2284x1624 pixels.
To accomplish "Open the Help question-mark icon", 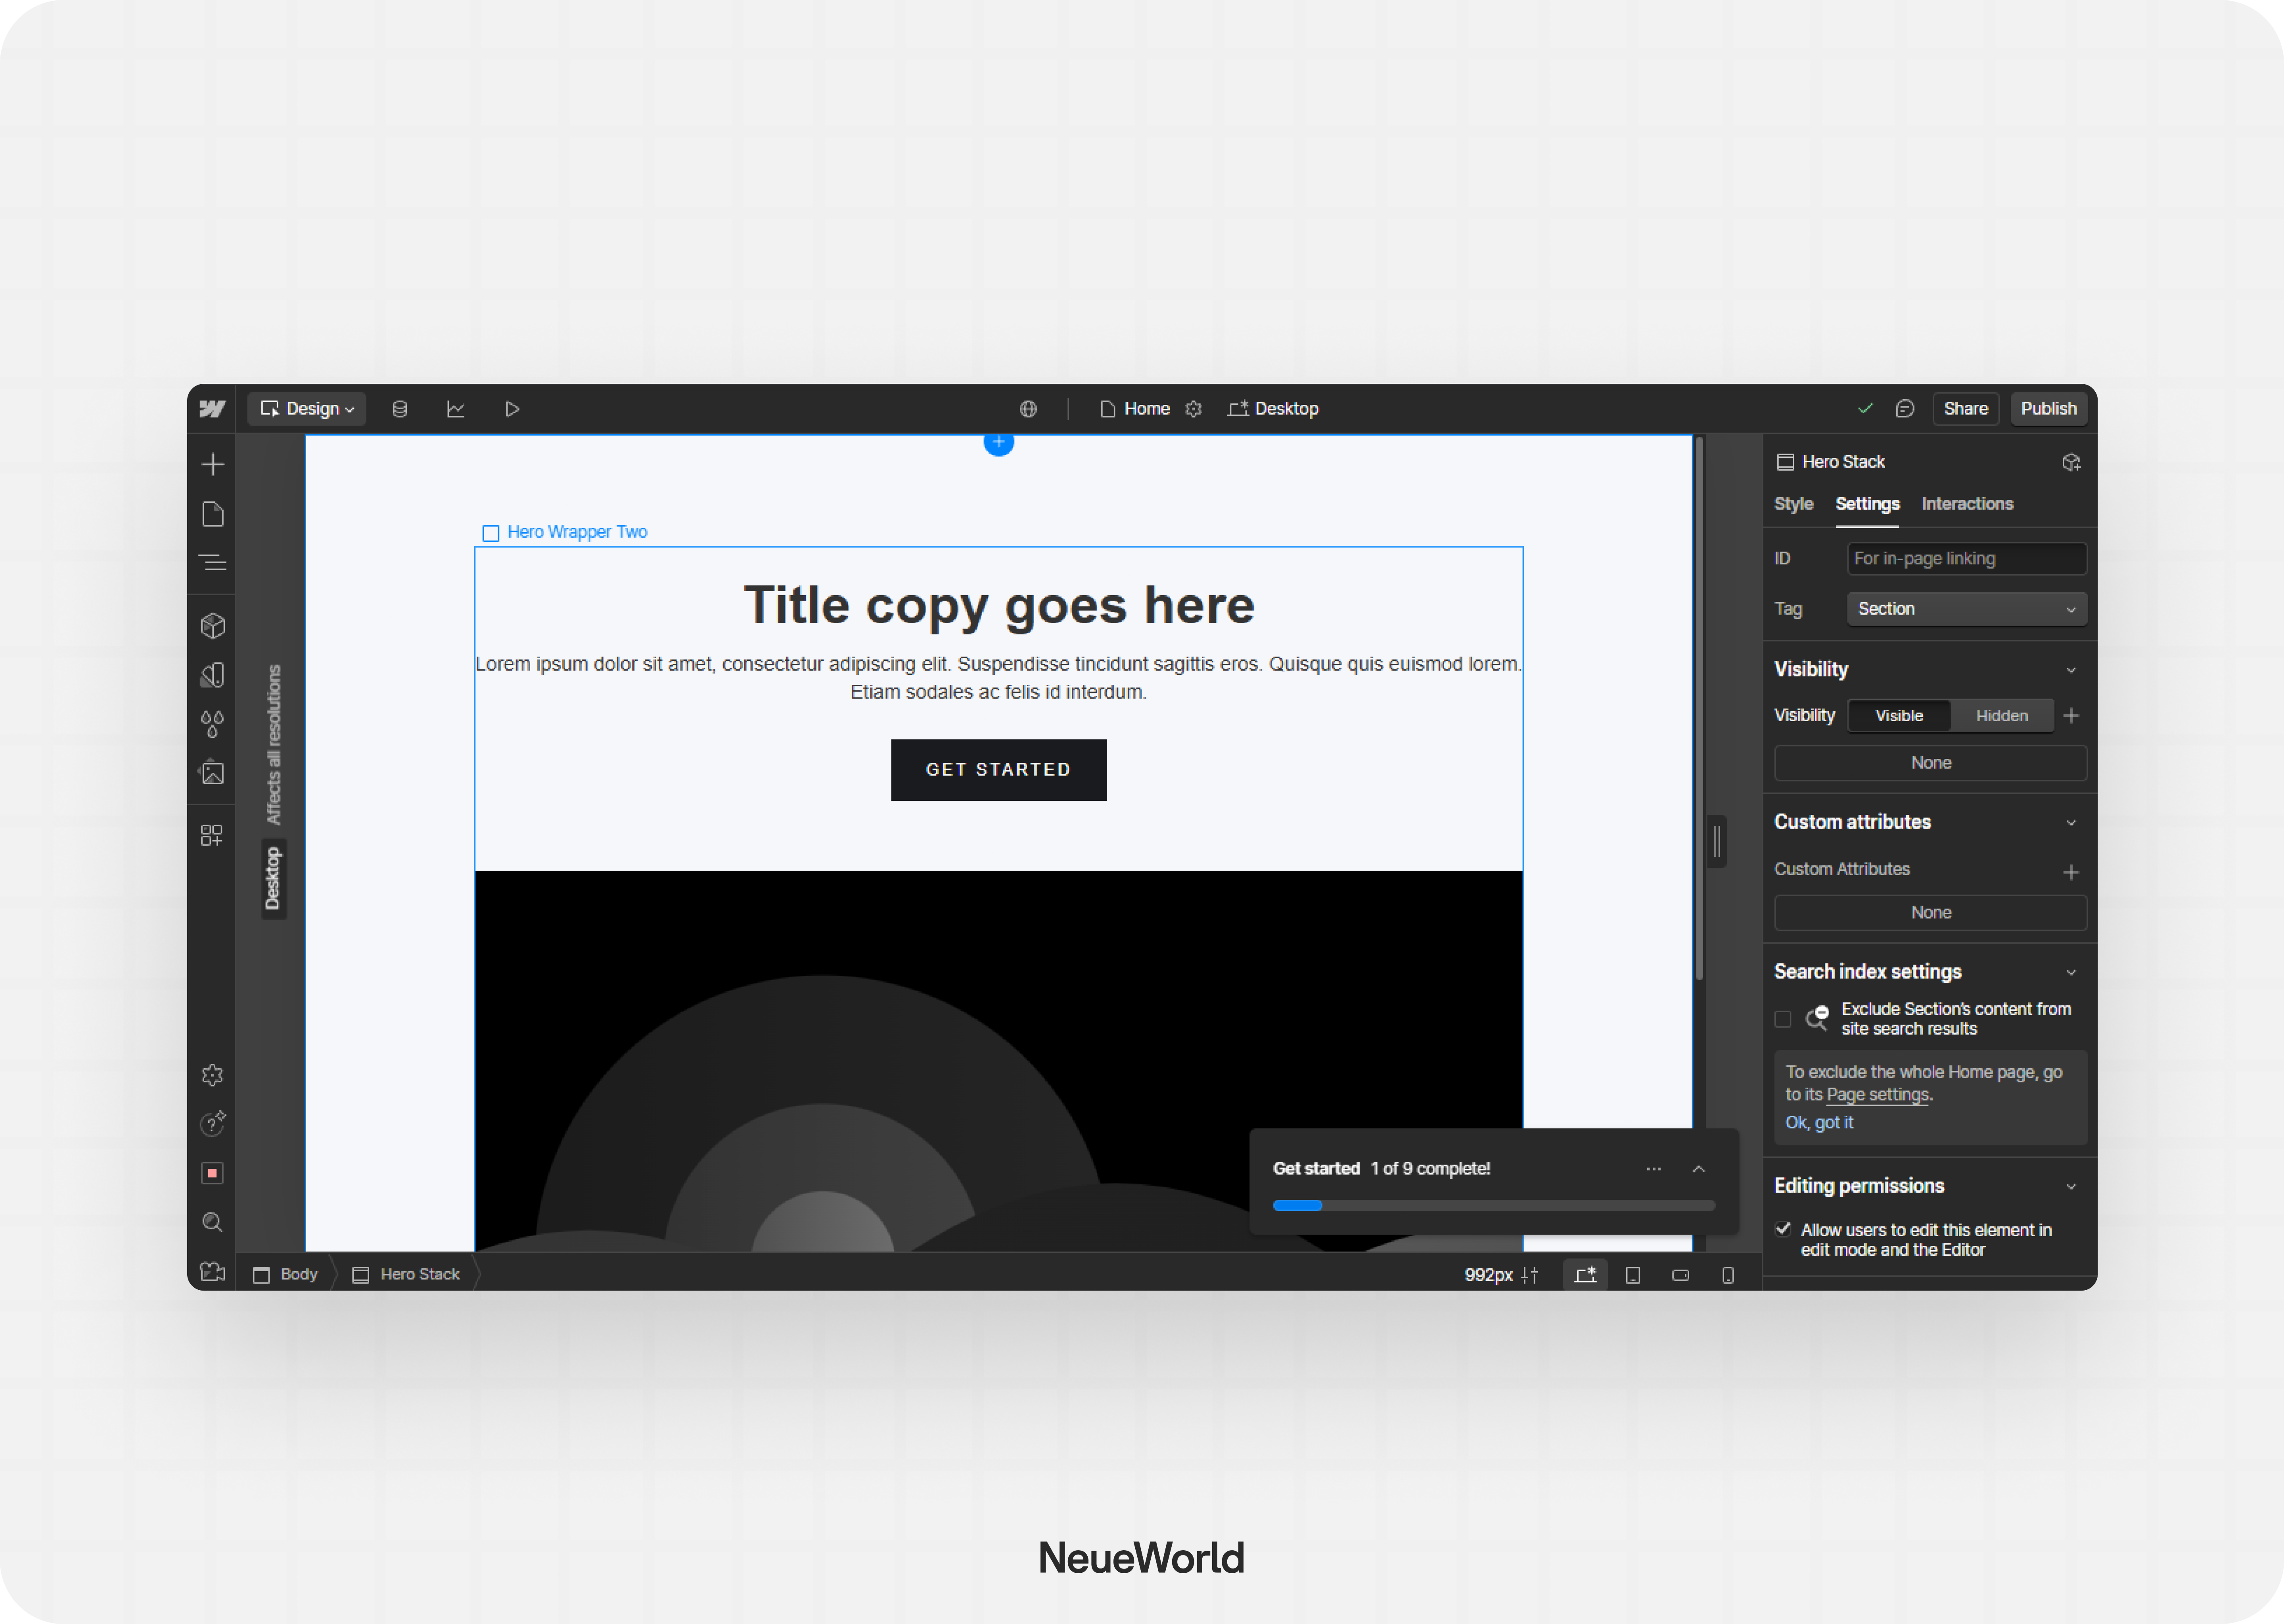I will coord(212,1124).
